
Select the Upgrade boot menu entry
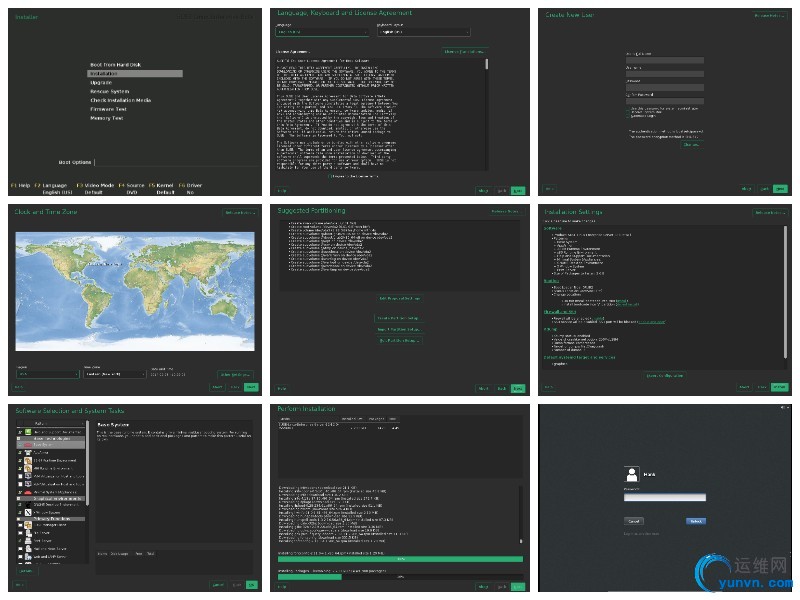pyautogui.click(x=101, y=82)
